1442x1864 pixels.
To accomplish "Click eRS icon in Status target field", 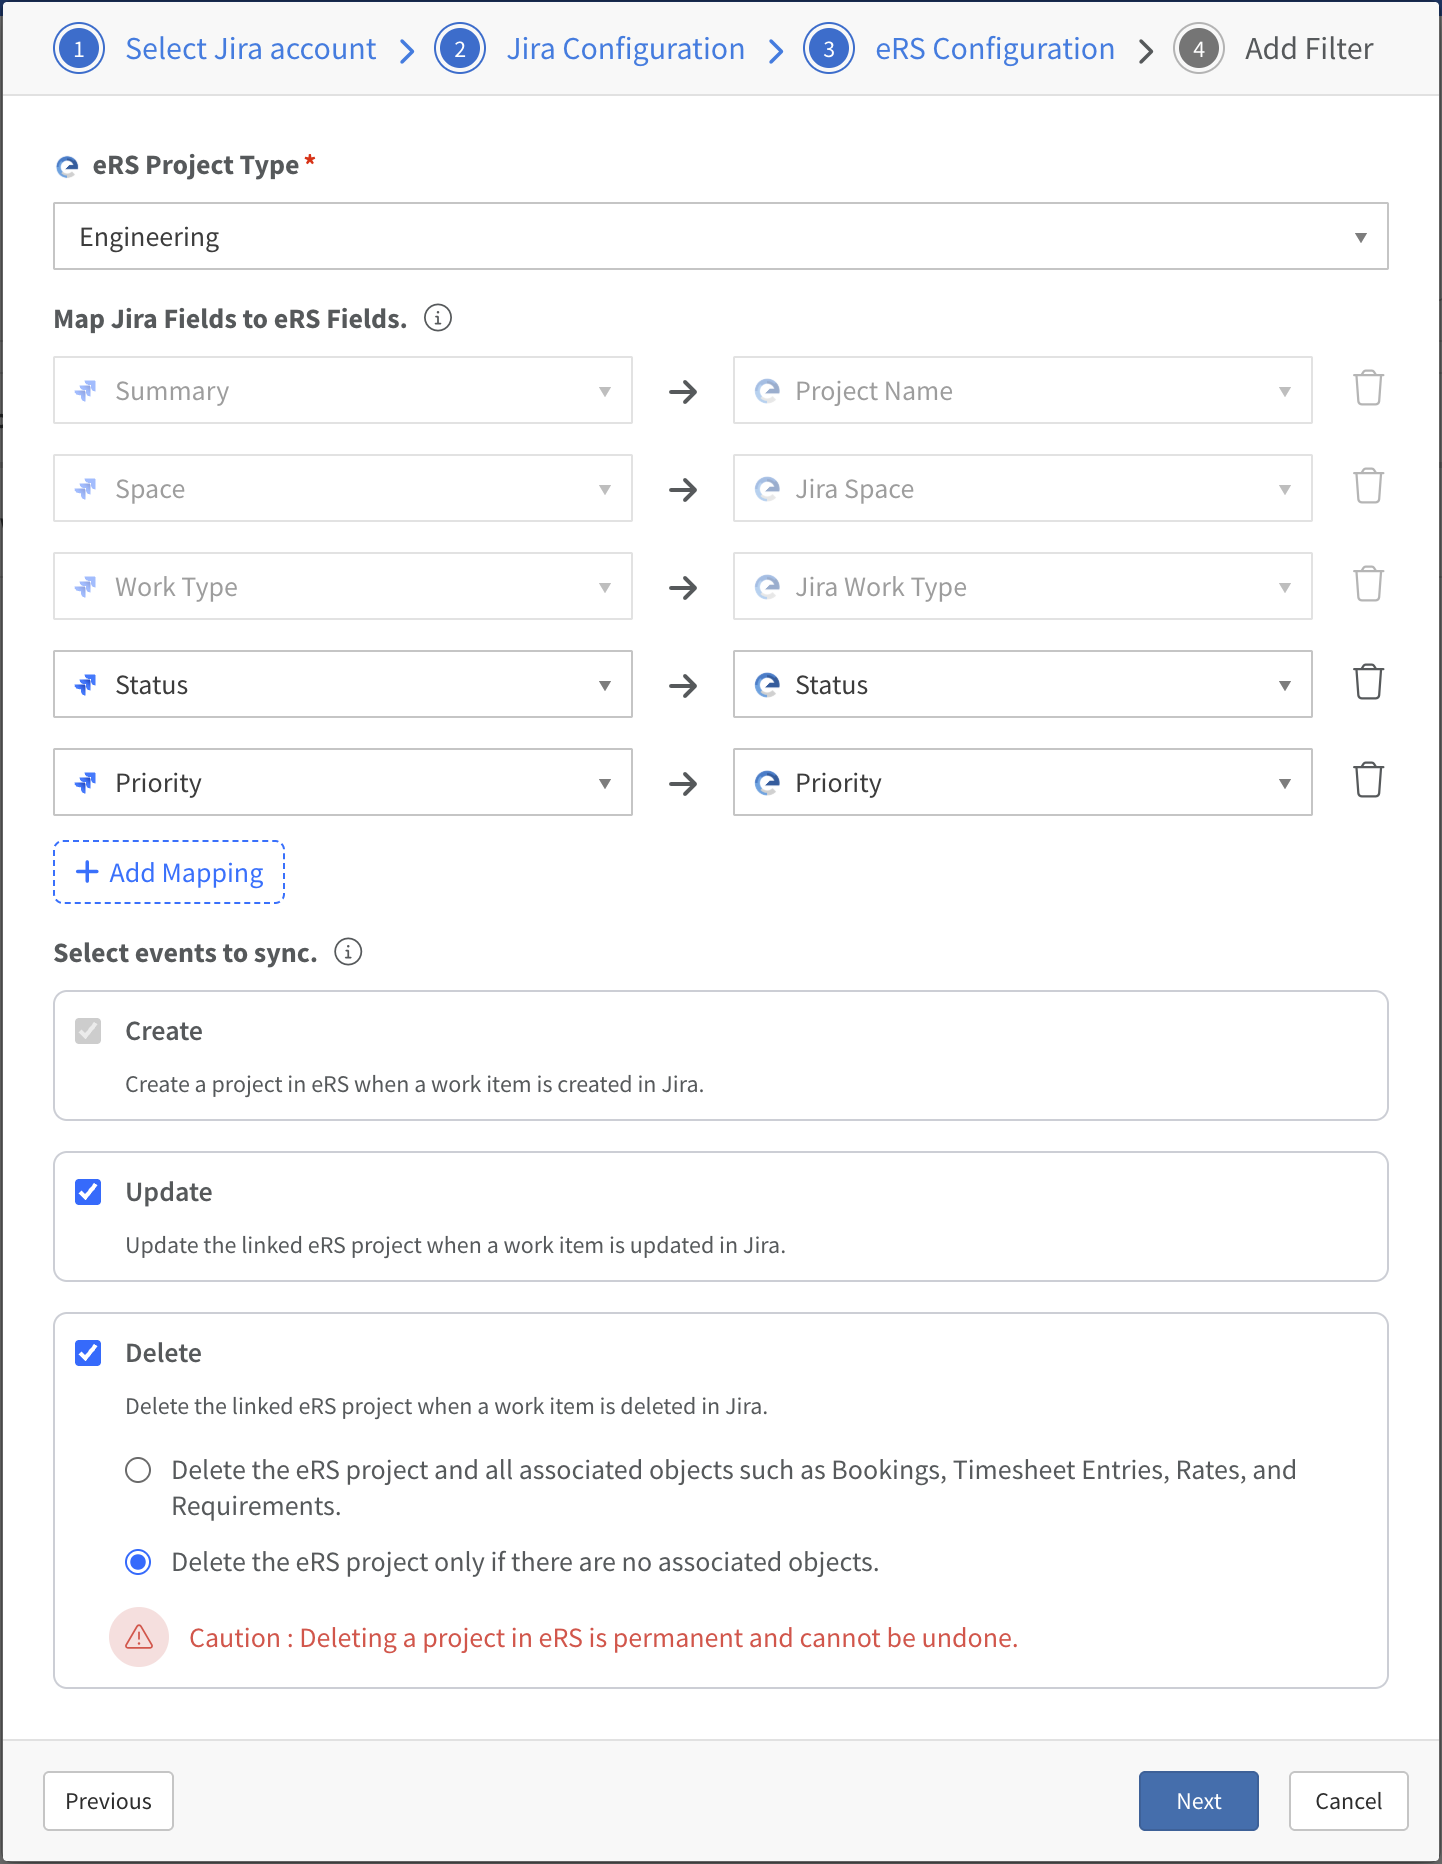I will [x=767, y=685].
